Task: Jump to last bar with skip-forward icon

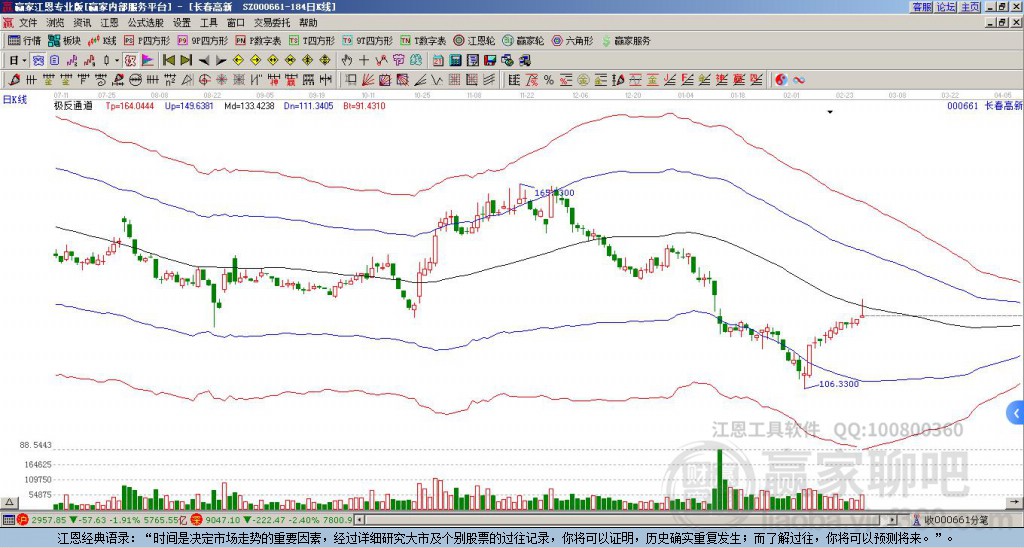Action: point(185,61)
